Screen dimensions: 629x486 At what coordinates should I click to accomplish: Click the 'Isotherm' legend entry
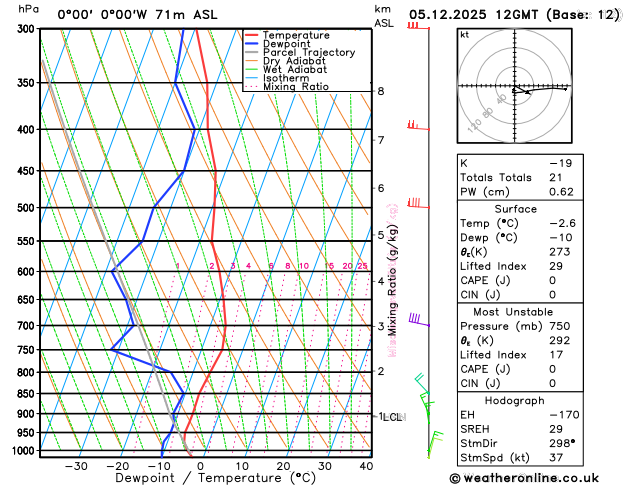(286, 78)
